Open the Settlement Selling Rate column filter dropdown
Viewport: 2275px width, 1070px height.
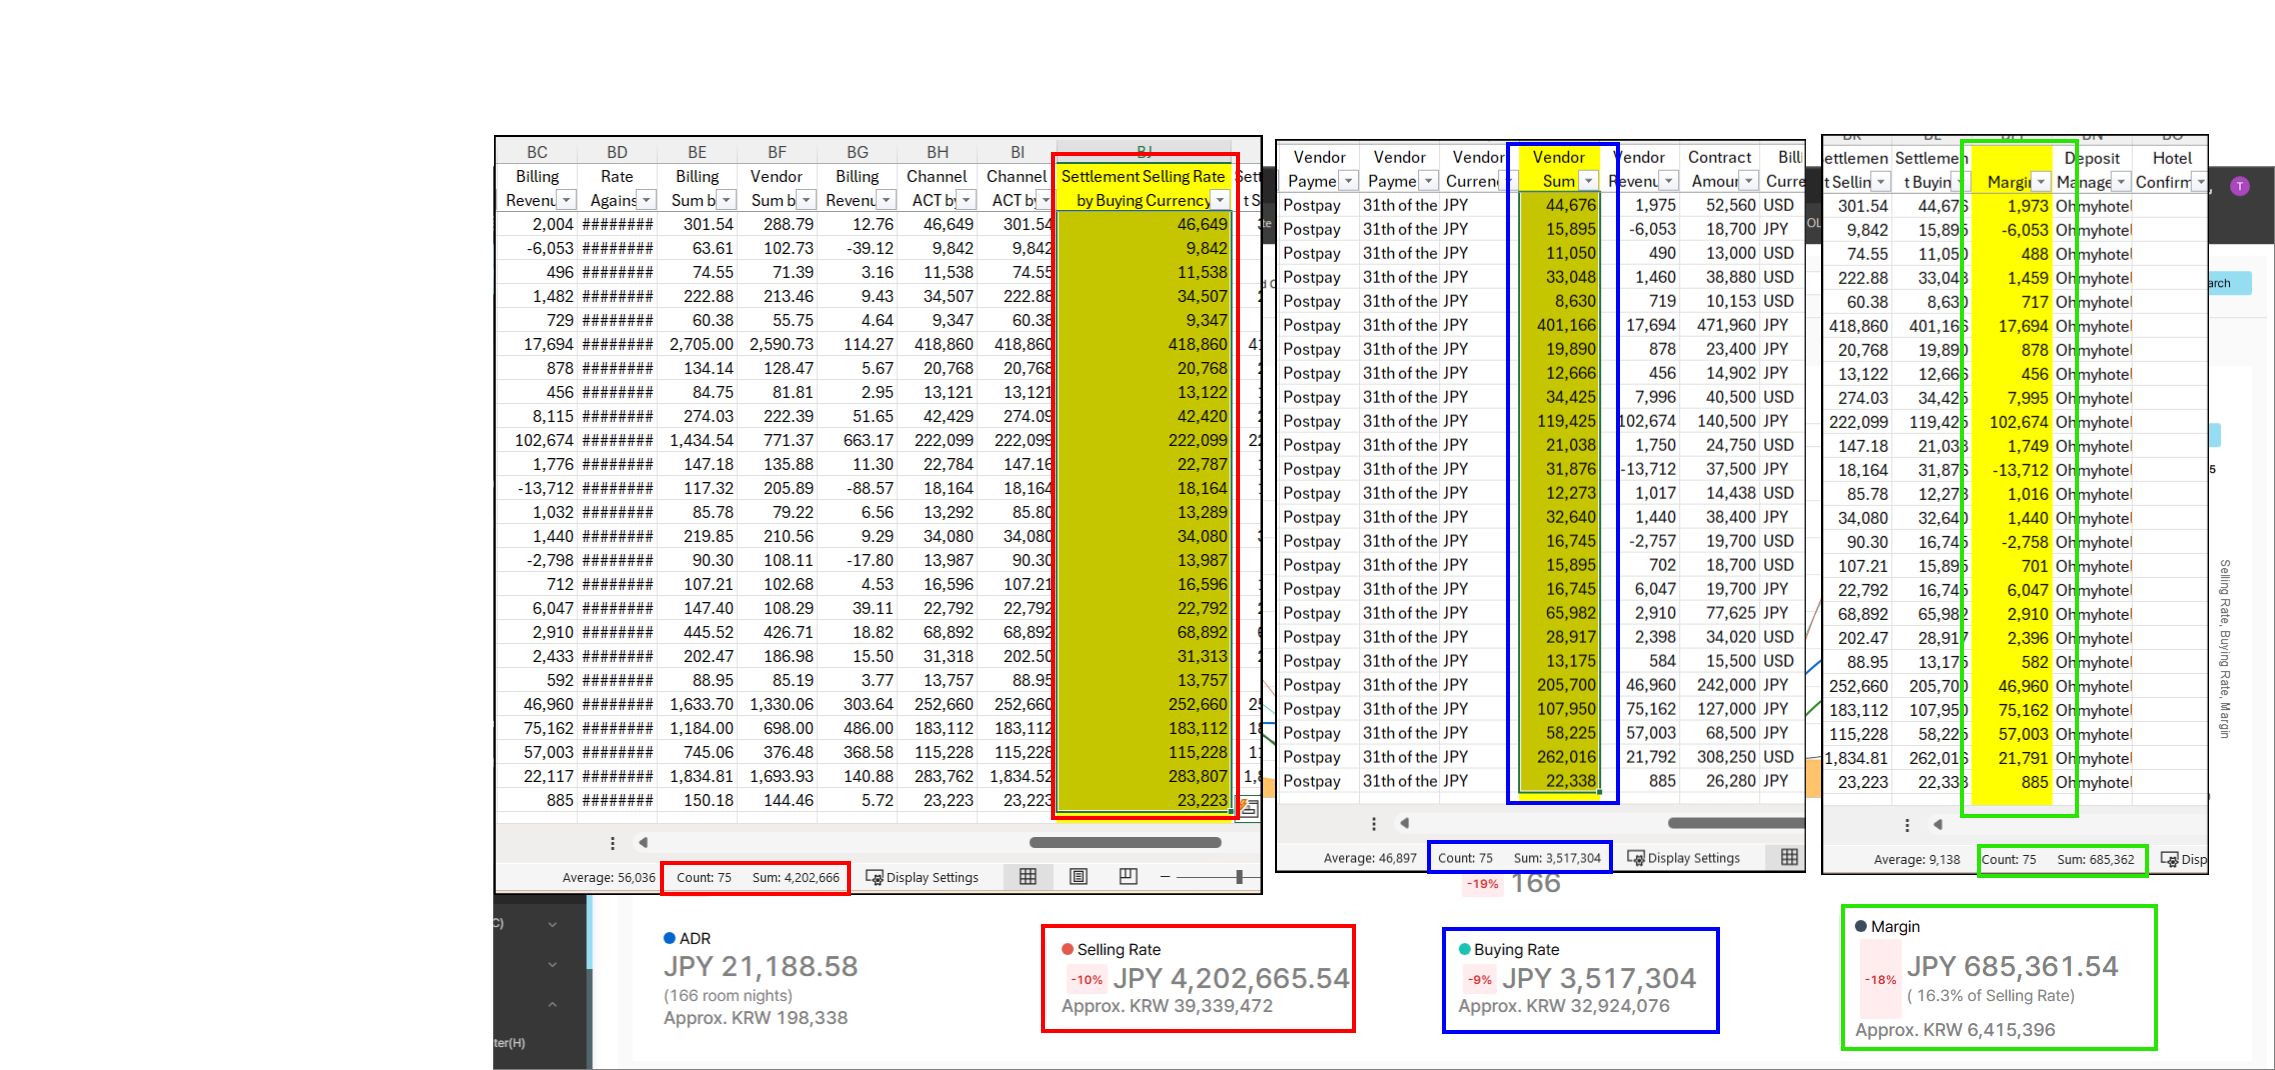pos(1220,201)
